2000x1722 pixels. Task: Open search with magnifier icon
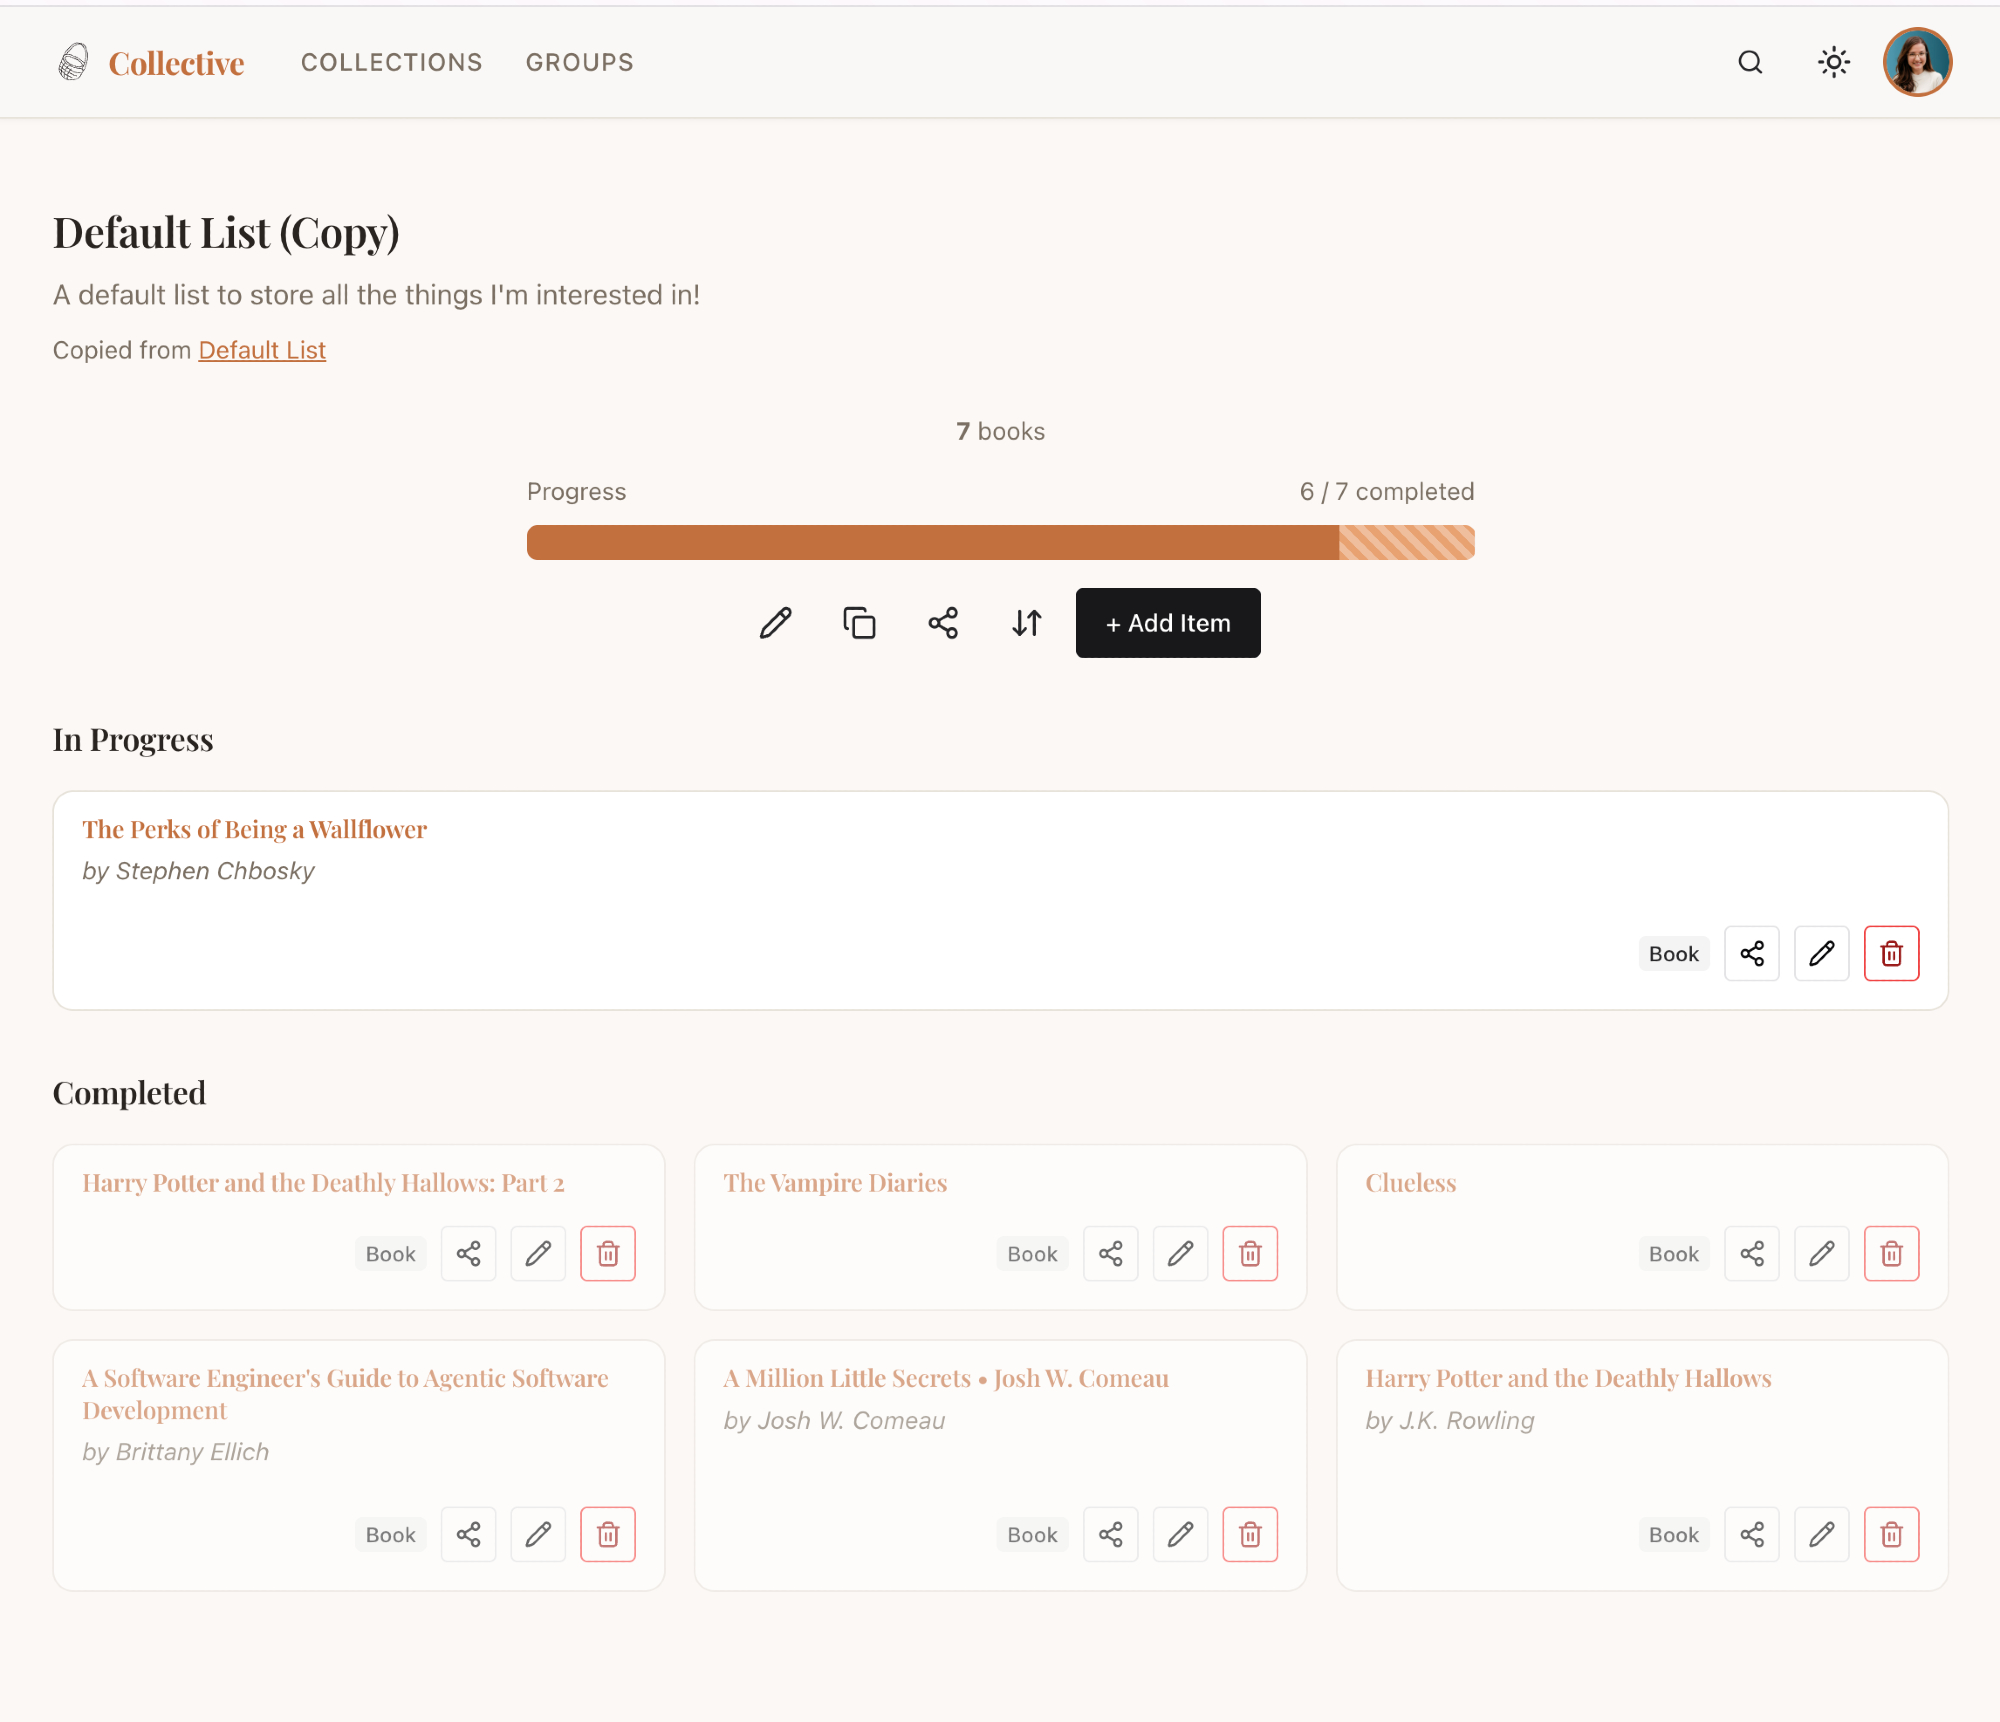point(1750,62)
